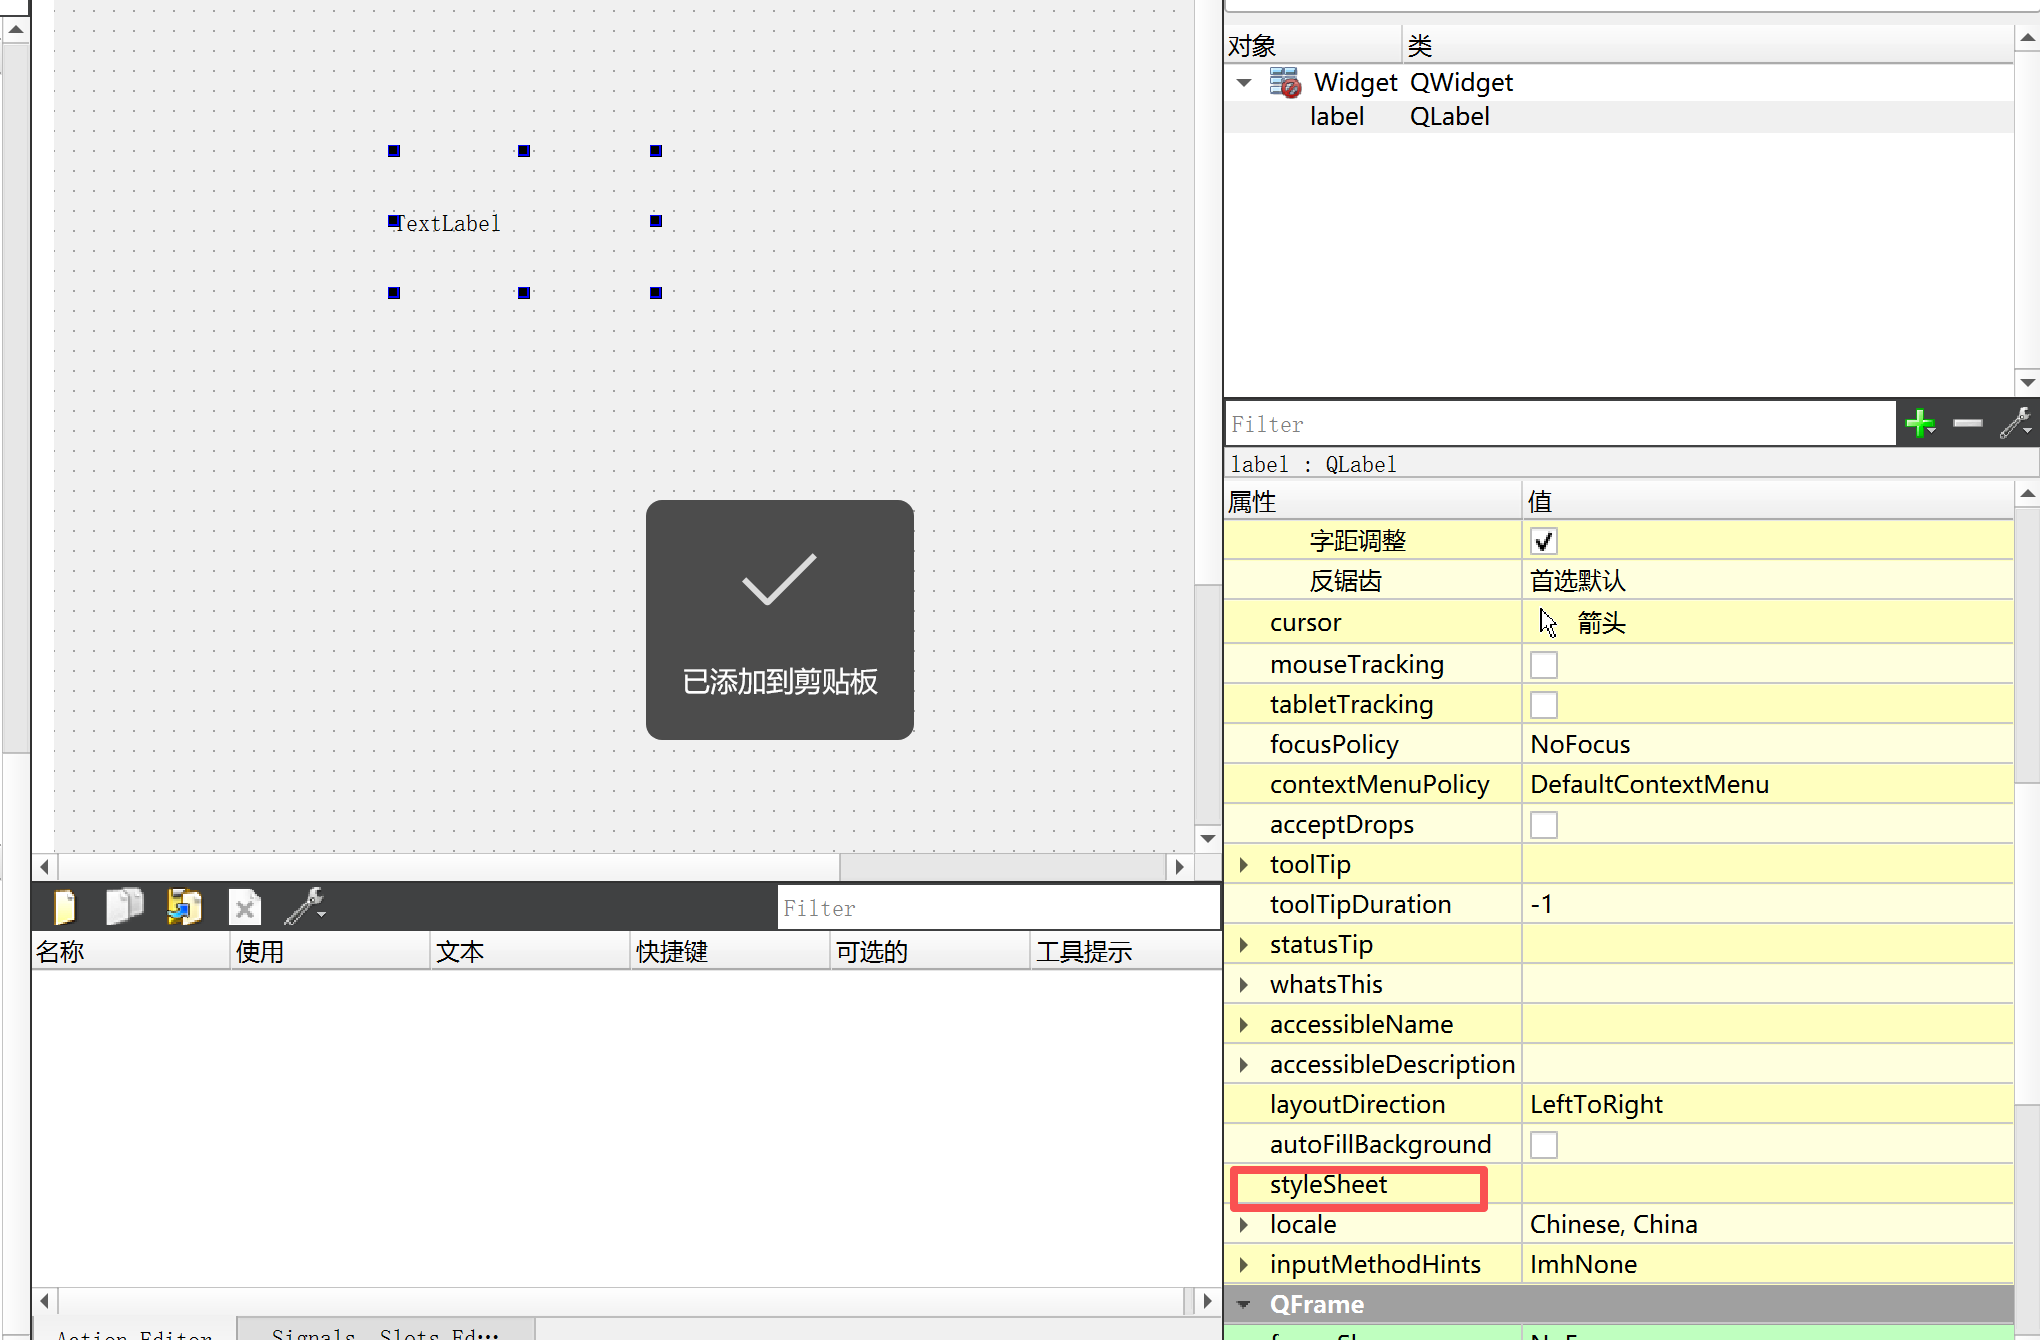Click the New action icon
Viewport: 2040px width, 1340px height.
coord(65,907)
